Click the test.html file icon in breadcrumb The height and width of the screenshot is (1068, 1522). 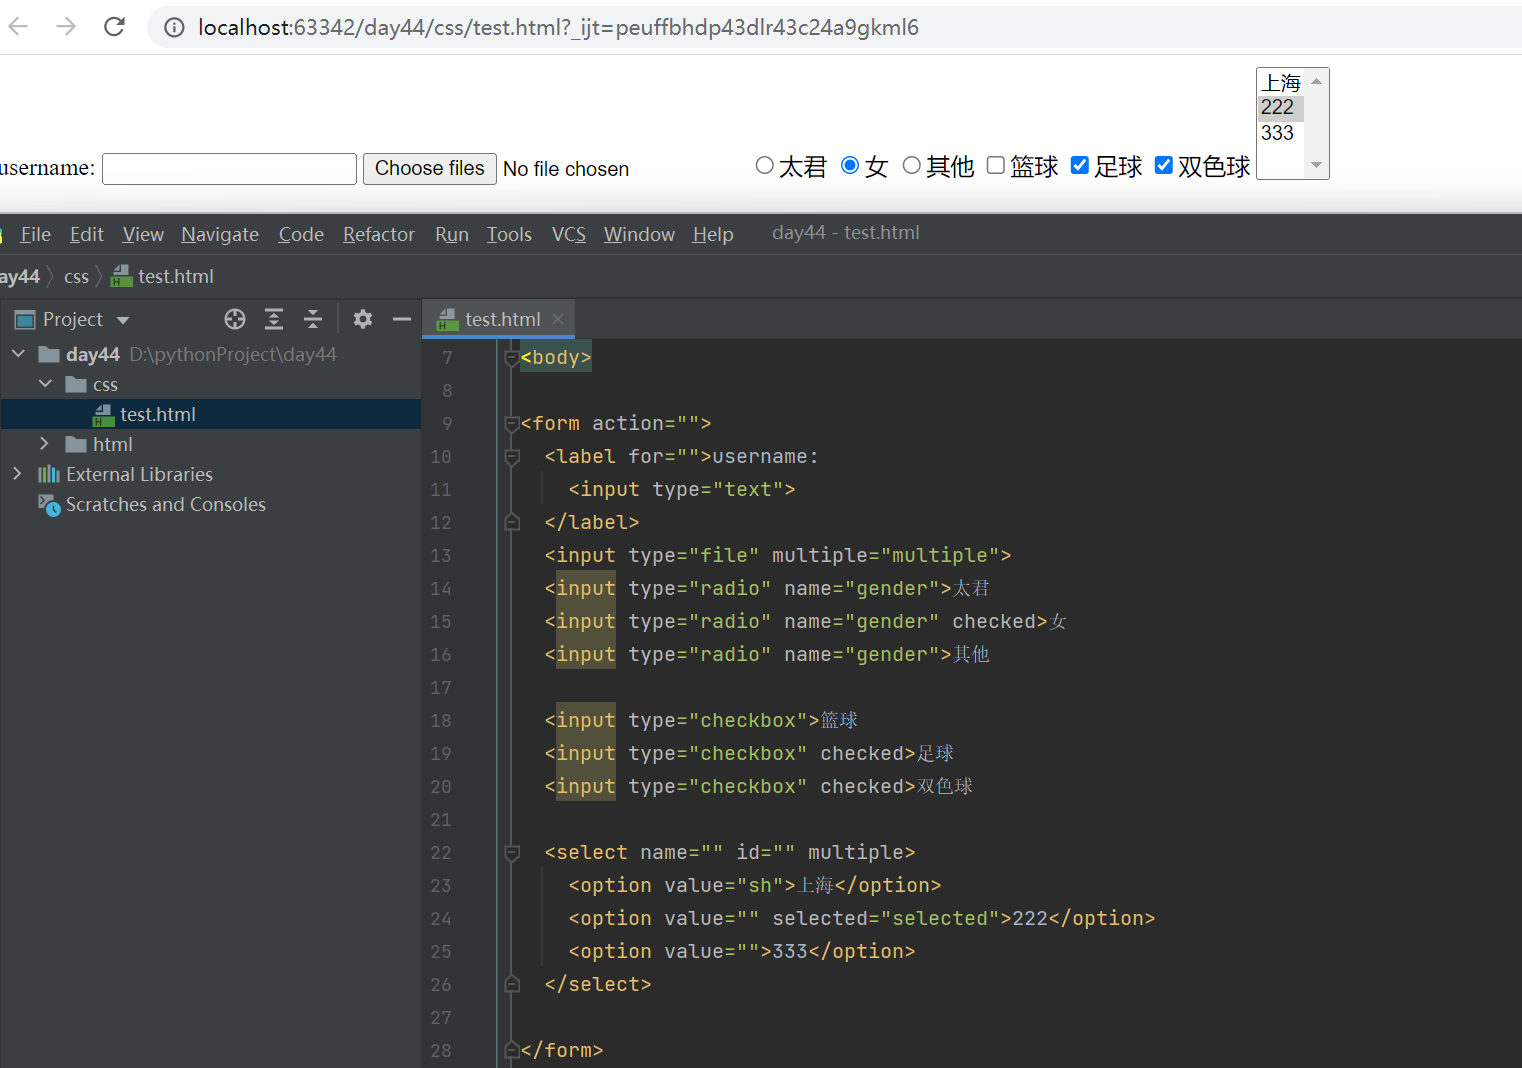click(x=121, y=276)
